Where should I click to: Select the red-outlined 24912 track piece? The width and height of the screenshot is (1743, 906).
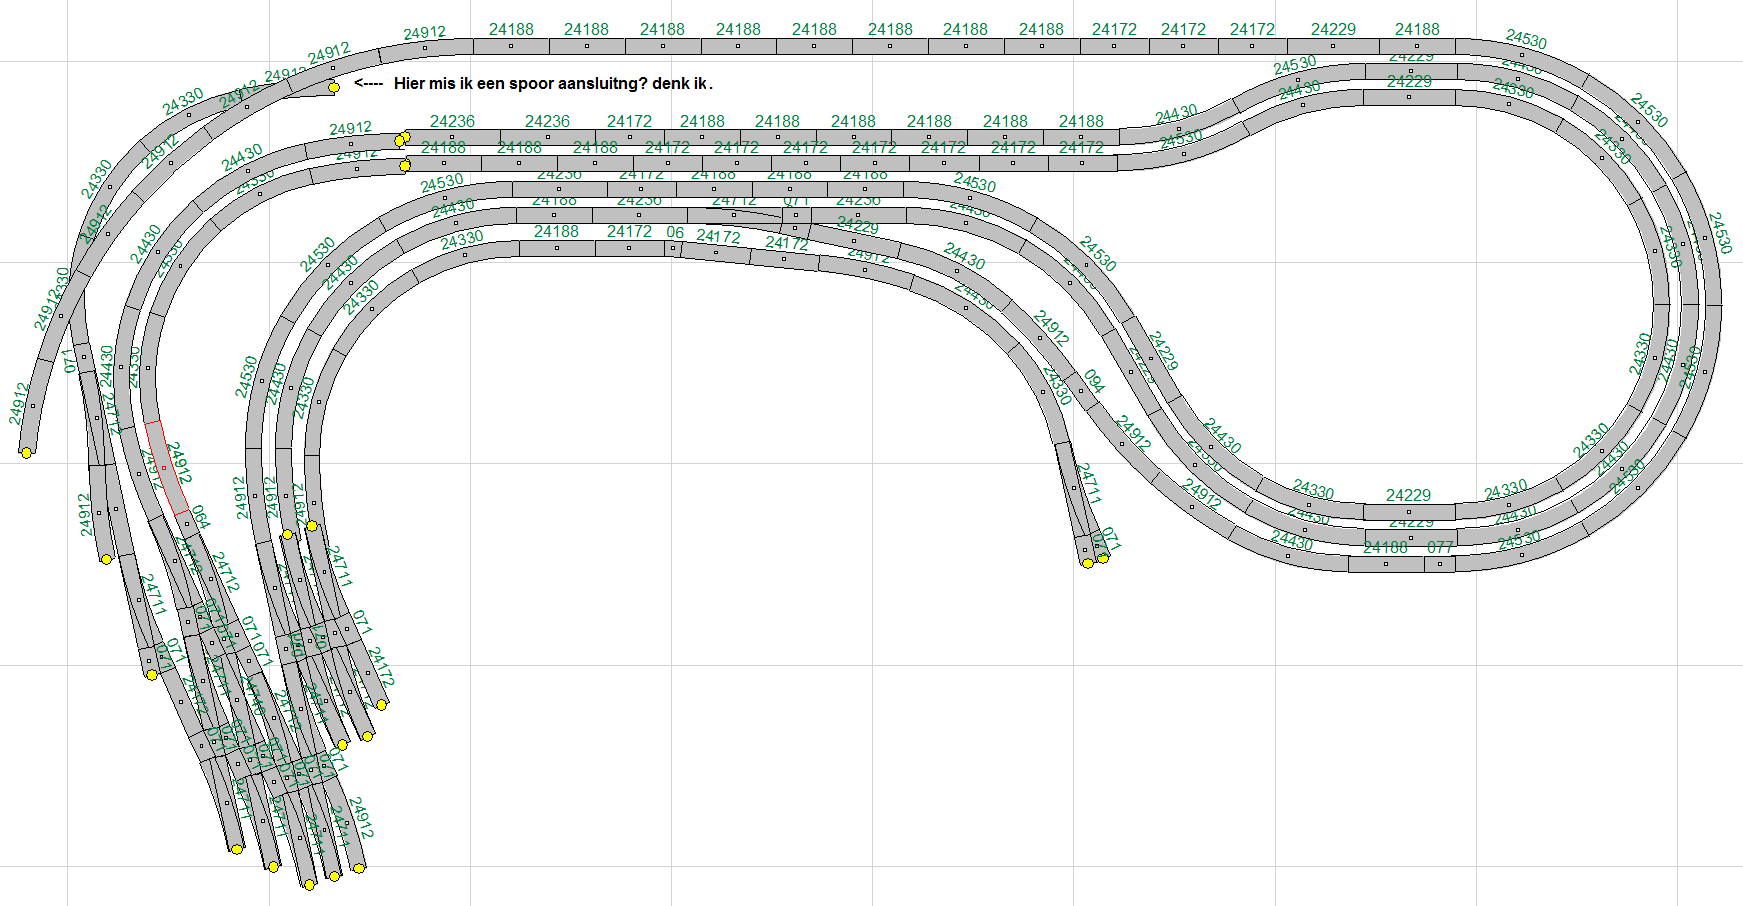[167, 468]
